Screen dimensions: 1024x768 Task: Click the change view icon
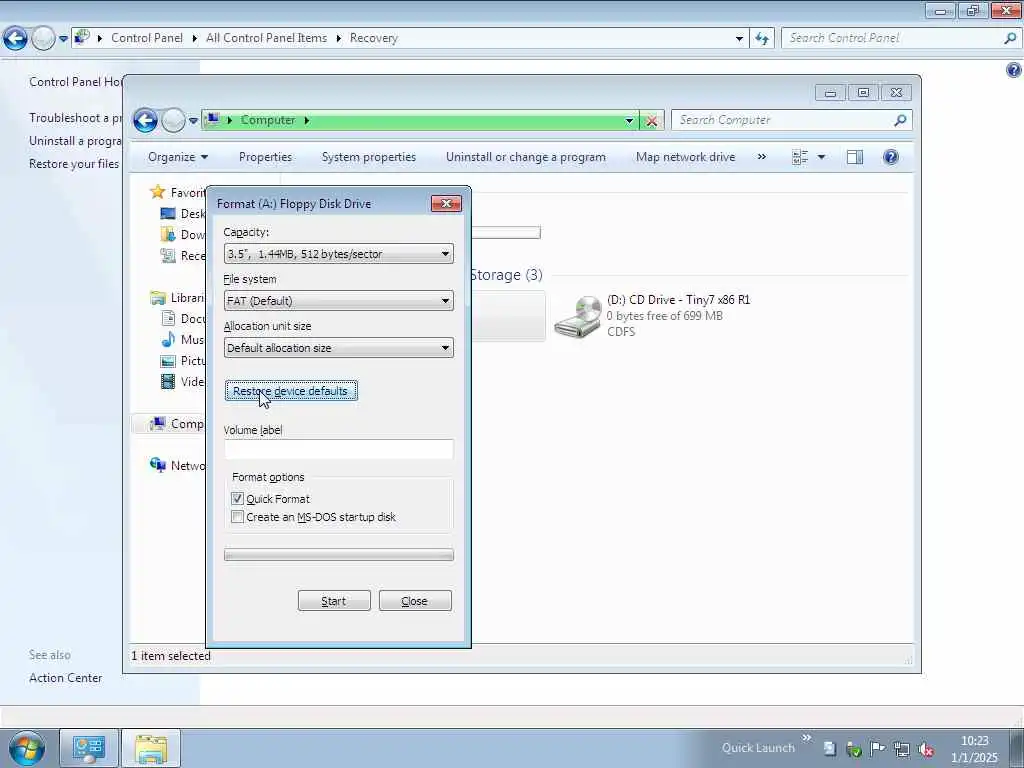point(800,157)
